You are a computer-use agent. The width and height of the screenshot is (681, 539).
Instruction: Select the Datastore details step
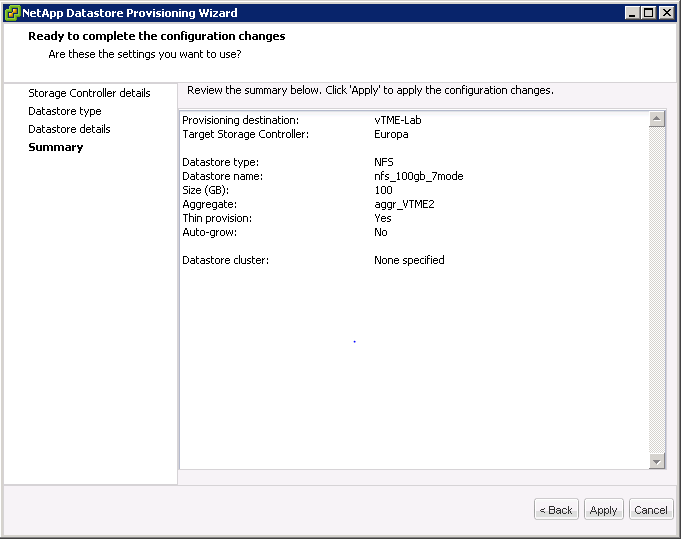click(x=69, y=129)
